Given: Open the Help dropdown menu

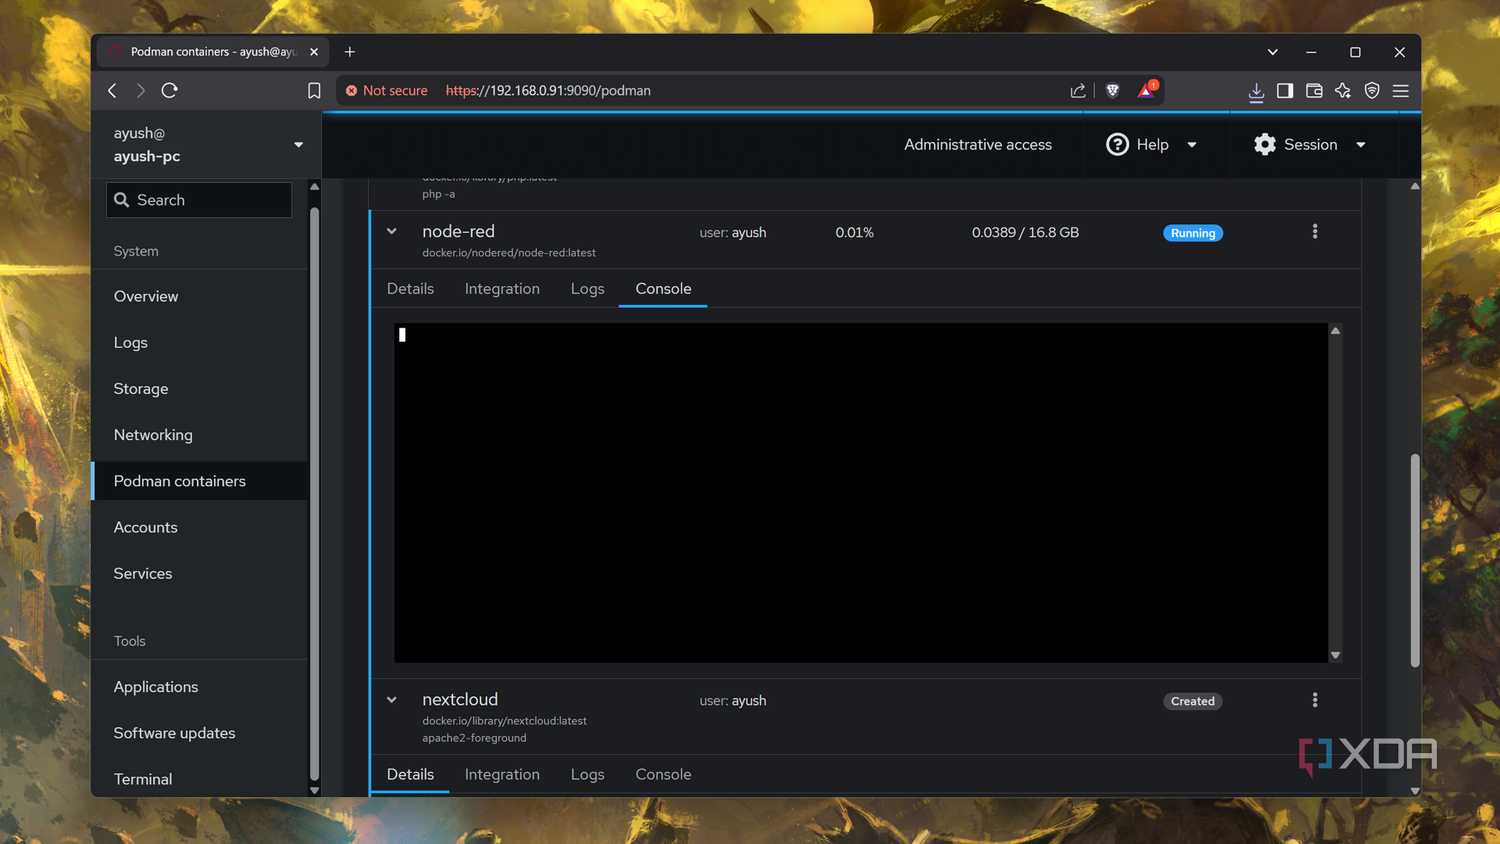Looking at the screenshot, I should pos(1152,145).
